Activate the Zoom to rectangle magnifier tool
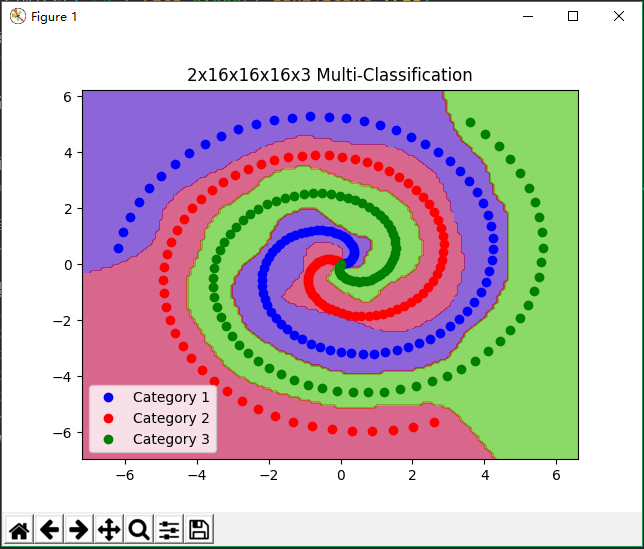Image resolution: width=644 pixels, height=549 pixels. coord(139,530)
